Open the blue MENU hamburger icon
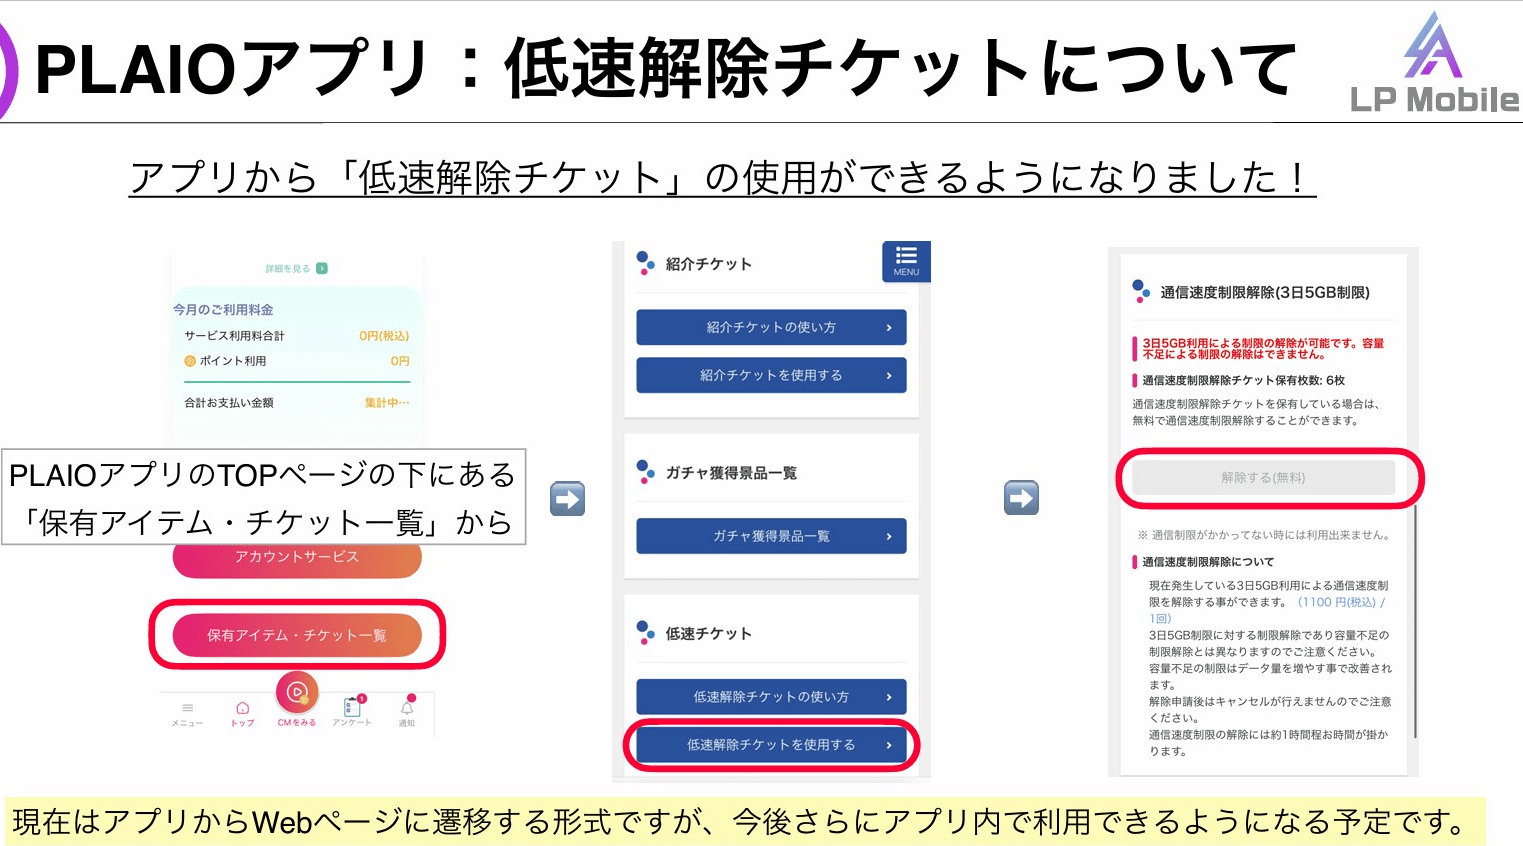Viewport: 1523px width, 846px height. click(906, 260)
